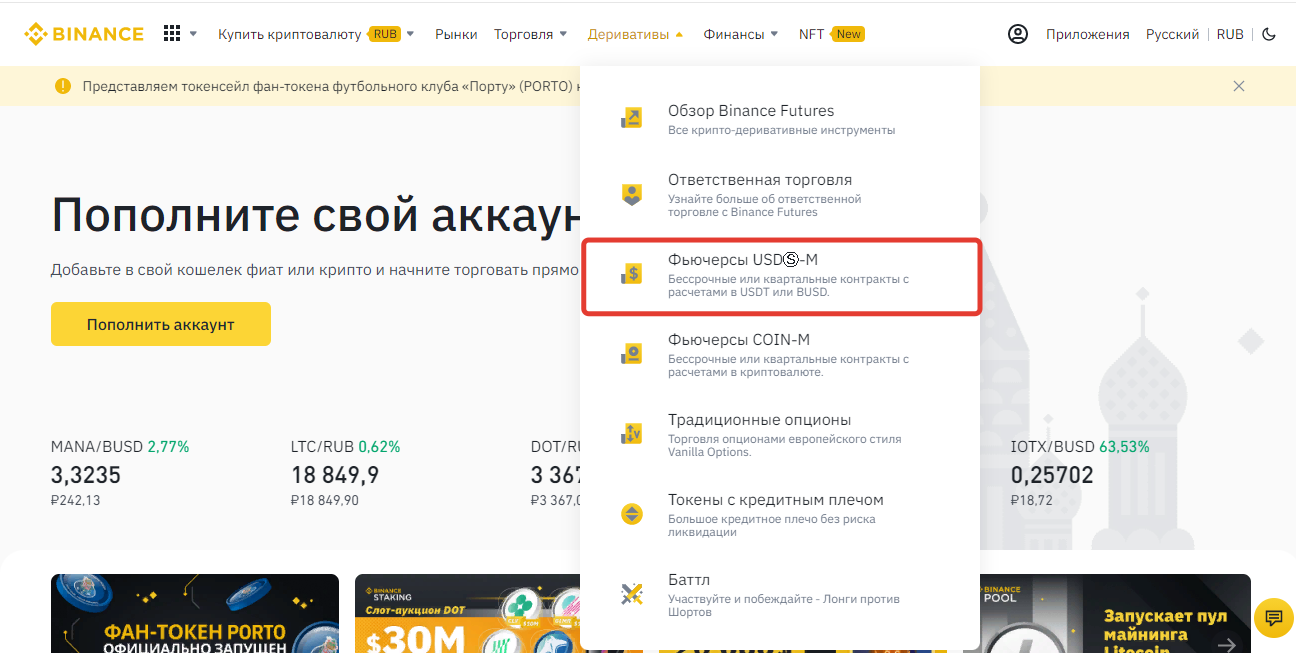Screen dimensions: 1296x653
Task: Open the PORTO token sale announcement text
Action: coord(330,86)
